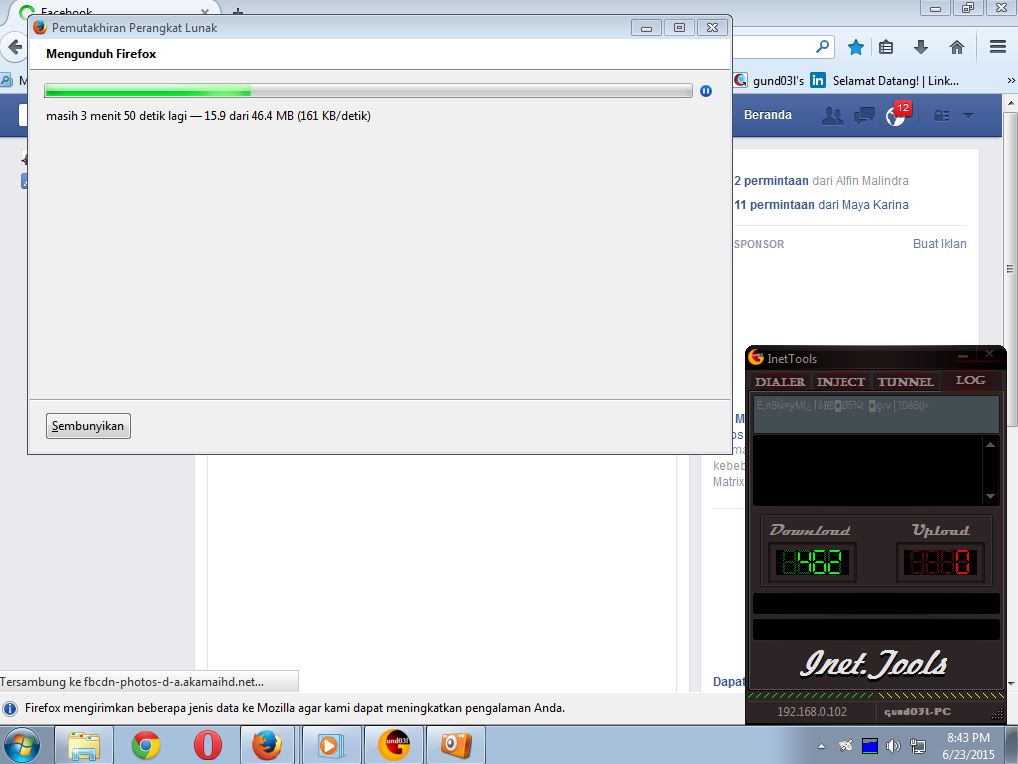Open the orange camera taskbar app
Image resolution: width=1018 pixels, height=764 pixels.
click(456, 745)
